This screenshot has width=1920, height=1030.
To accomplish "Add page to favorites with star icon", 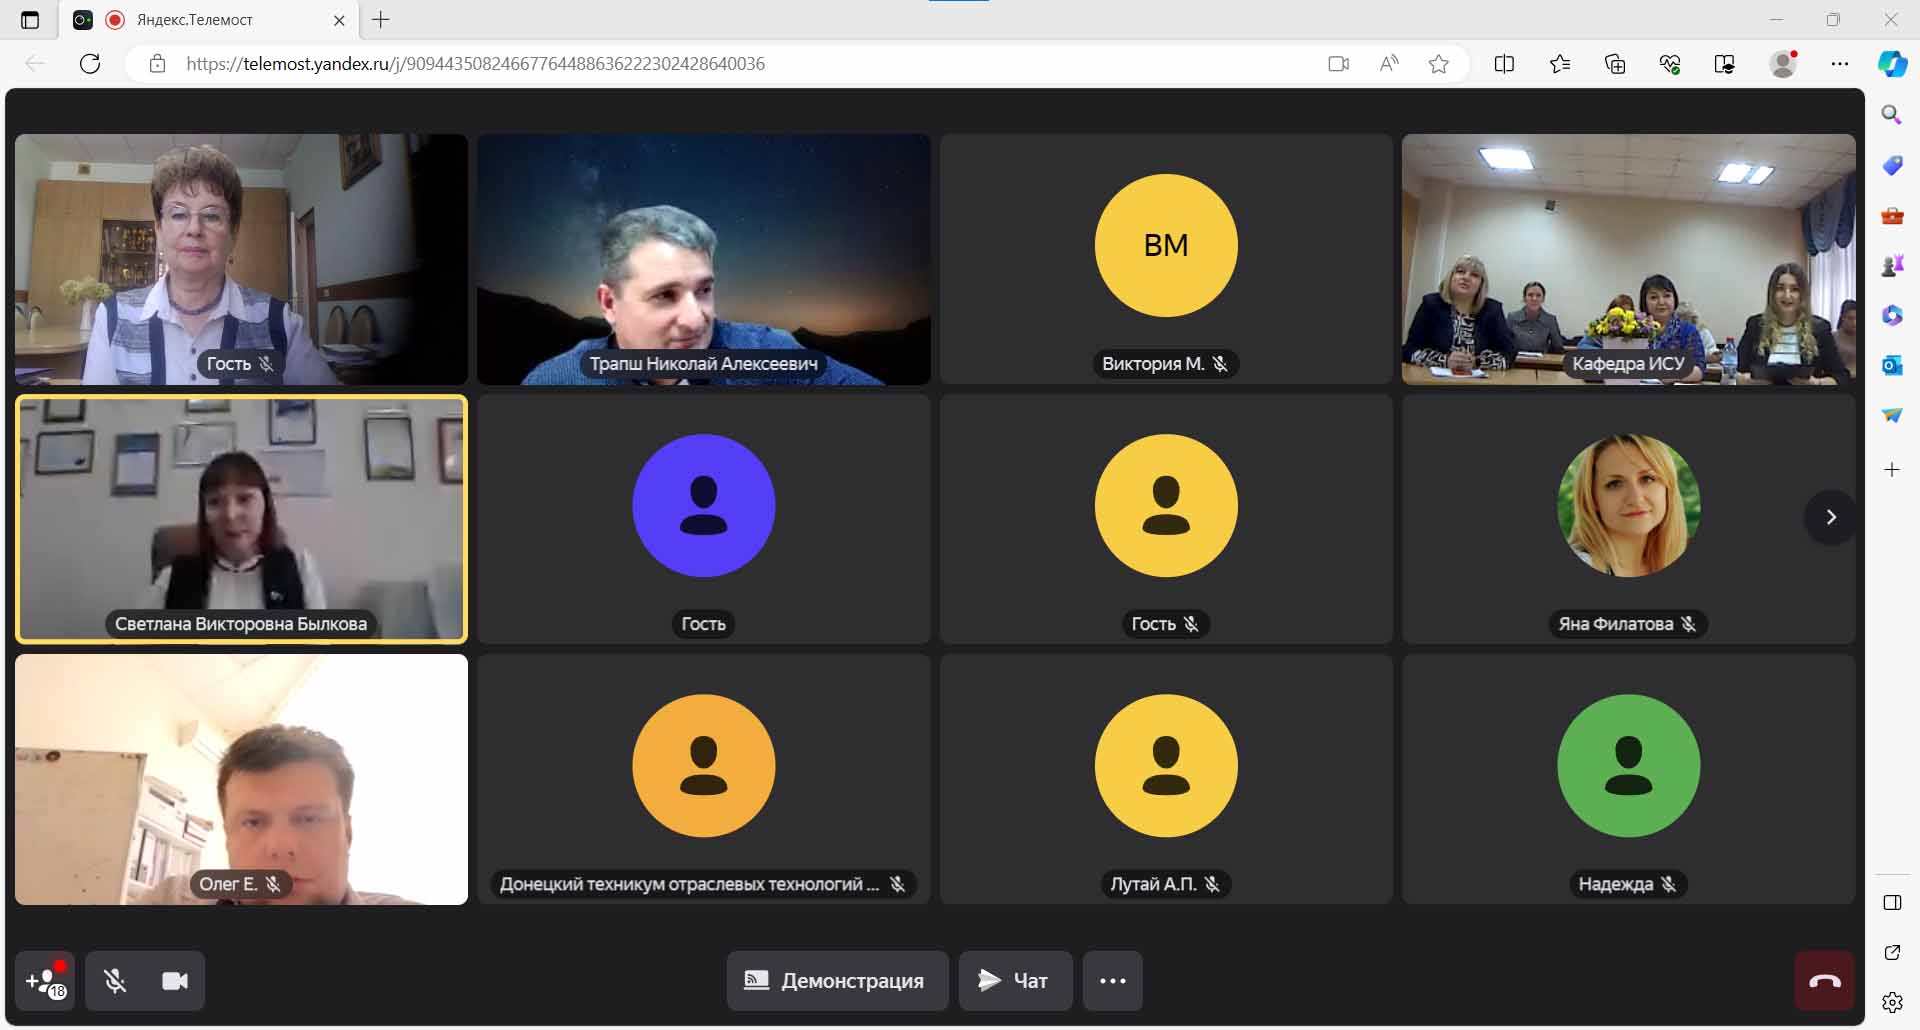I will (1438, 64).
